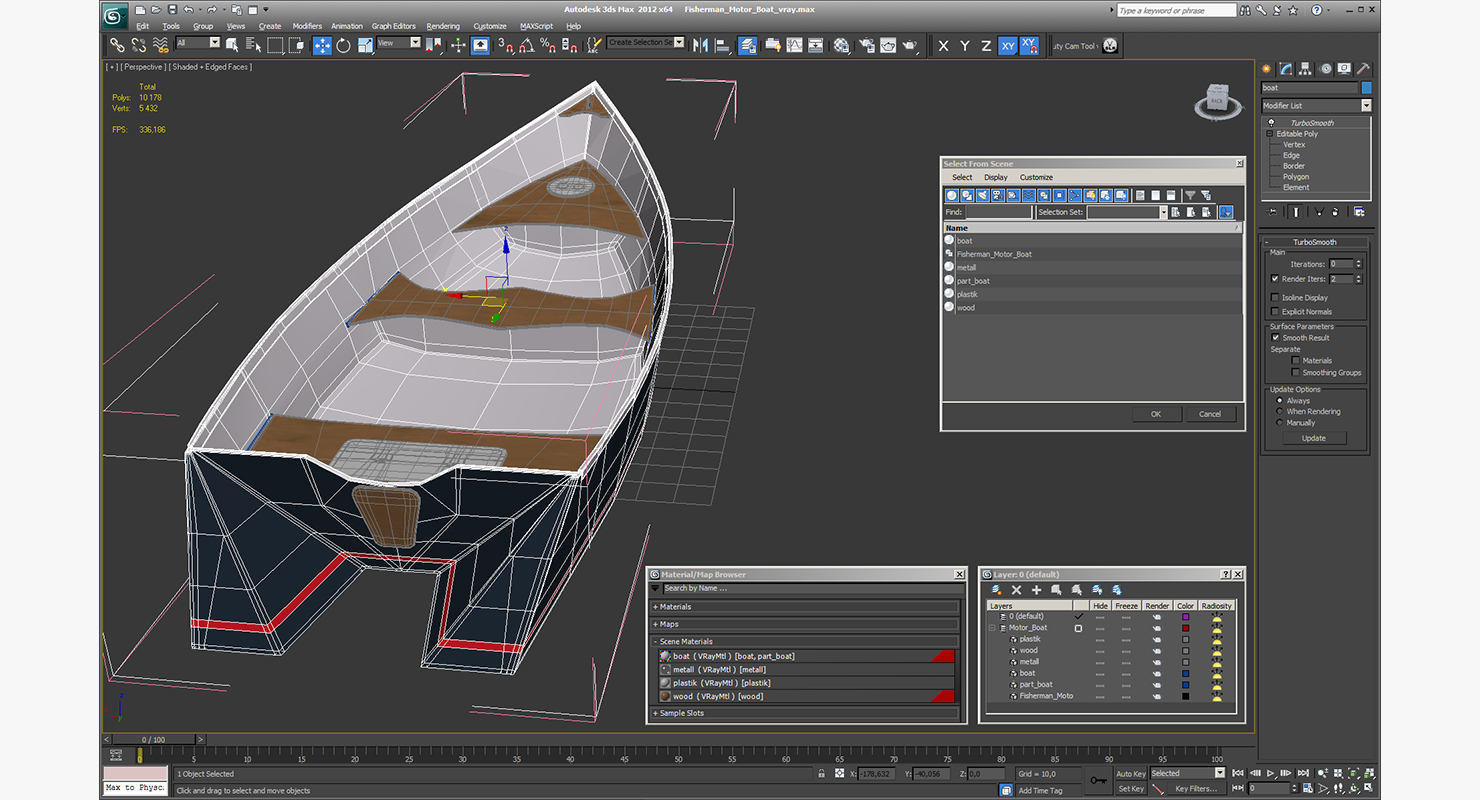Click the Bind to Space Warp icon

161,45
